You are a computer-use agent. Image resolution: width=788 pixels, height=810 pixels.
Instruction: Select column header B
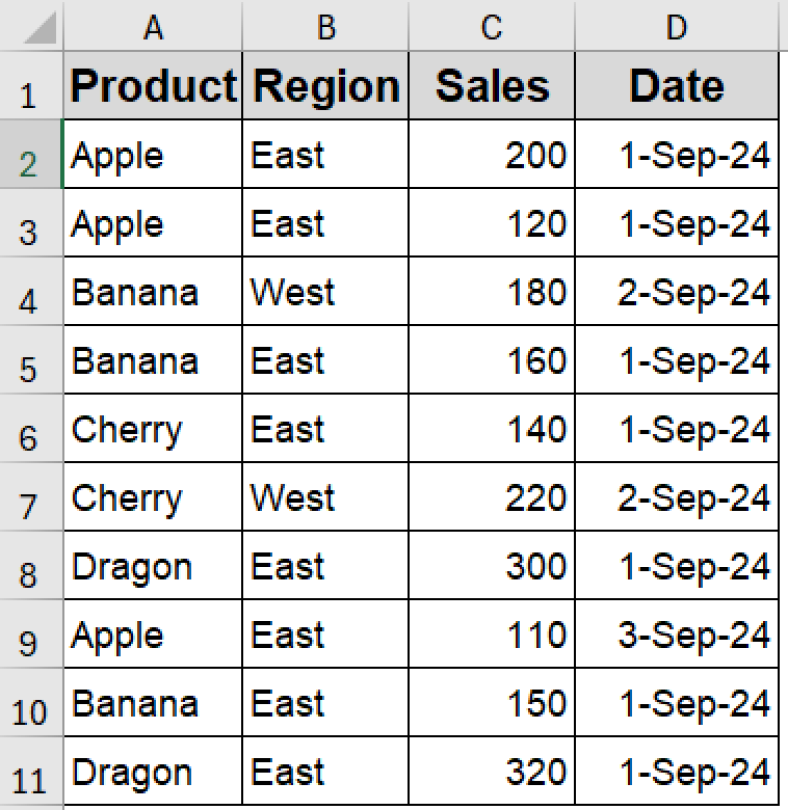click(325, 25)
